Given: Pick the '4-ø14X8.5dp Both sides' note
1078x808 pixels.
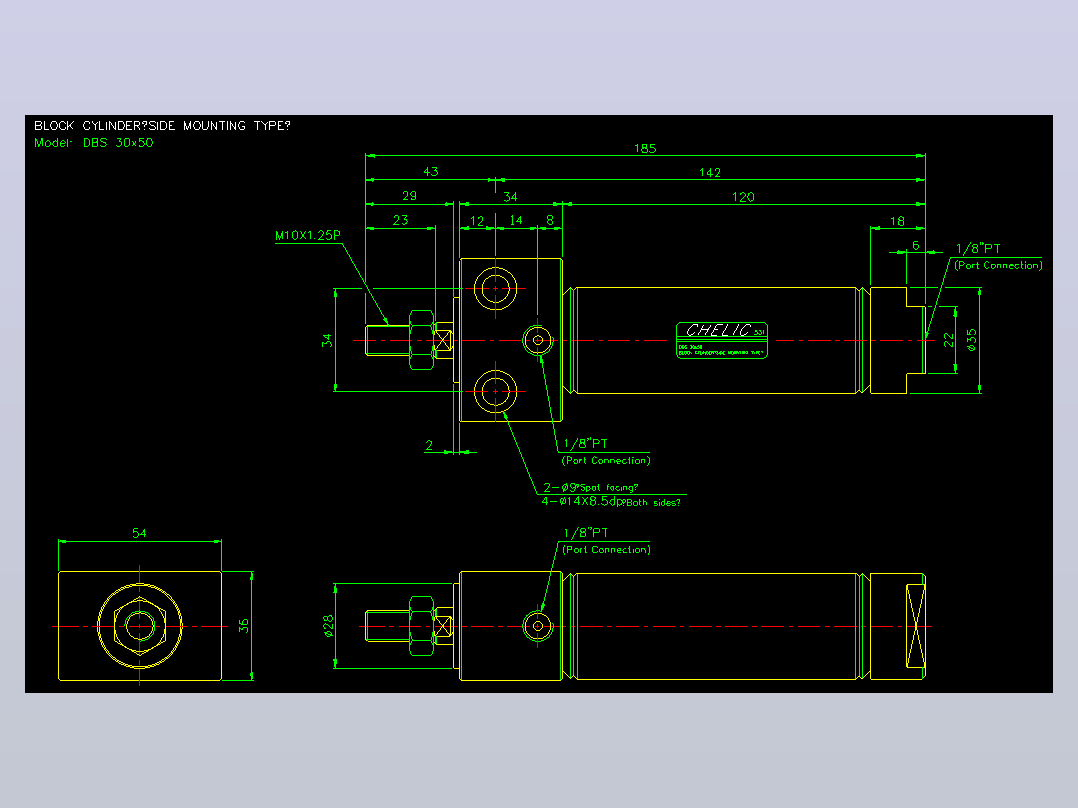Looking at the screenshot, I should 610,502.
